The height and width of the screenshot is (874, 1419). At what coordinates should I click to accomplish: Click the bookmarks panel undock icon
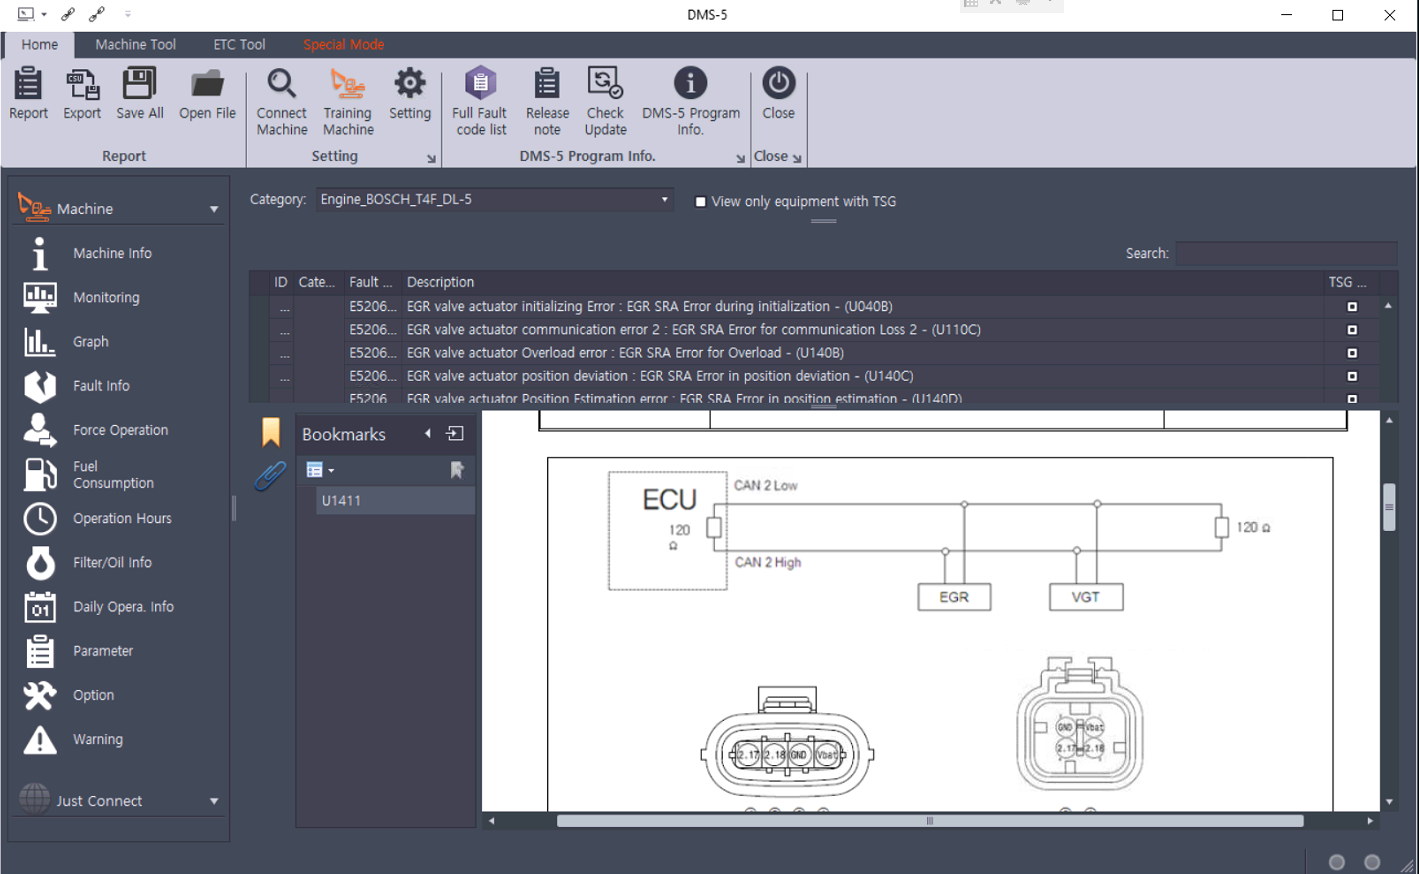(455, 433)
